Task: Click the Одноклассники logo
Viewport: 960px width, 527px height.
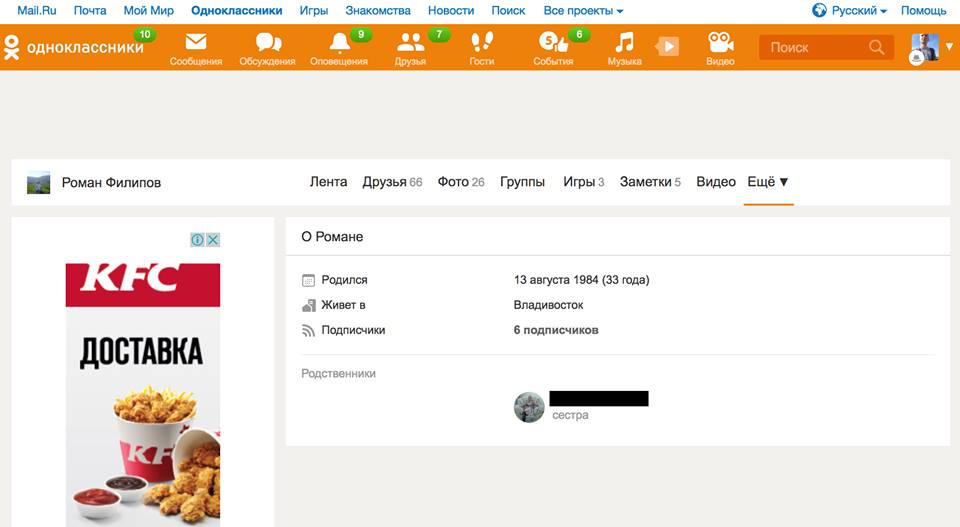Action: 73,47
